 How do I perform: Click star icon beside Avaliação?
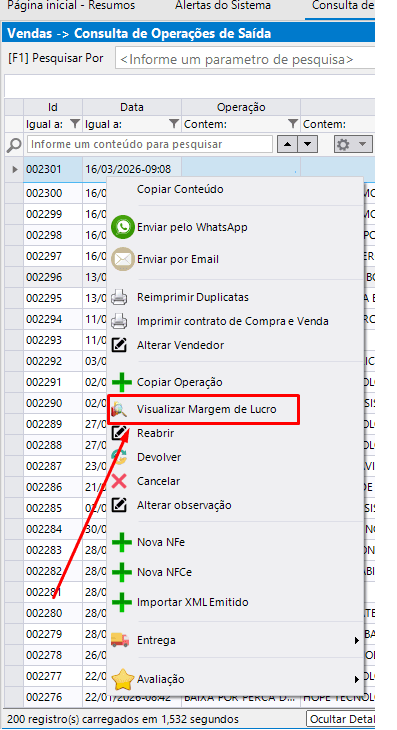coord(122,679)
